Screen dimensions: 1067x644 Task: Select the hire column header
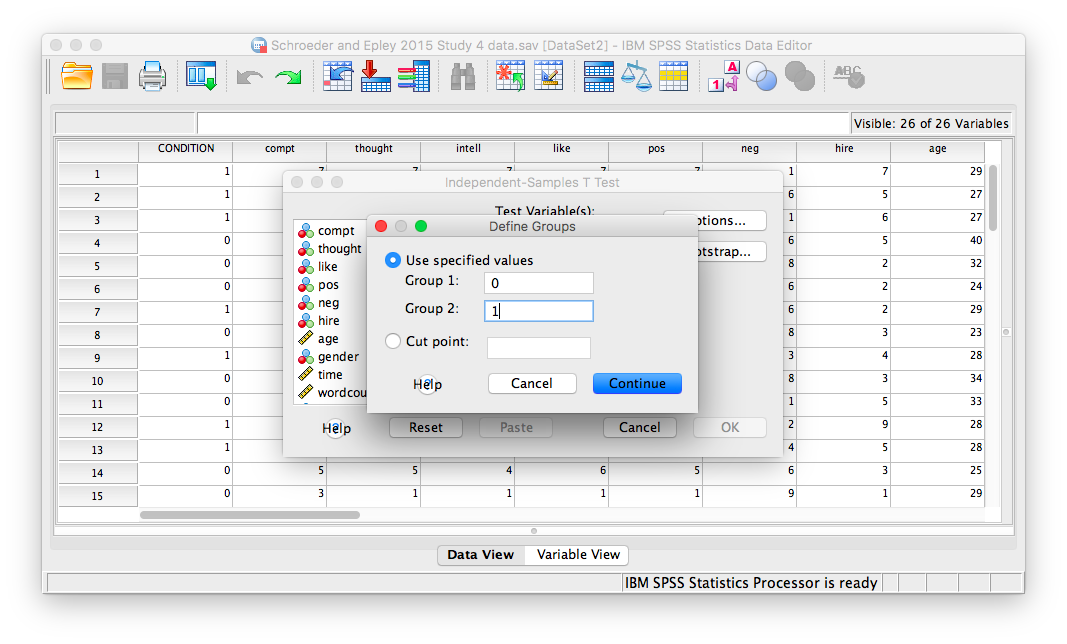[x=843, y=149]
